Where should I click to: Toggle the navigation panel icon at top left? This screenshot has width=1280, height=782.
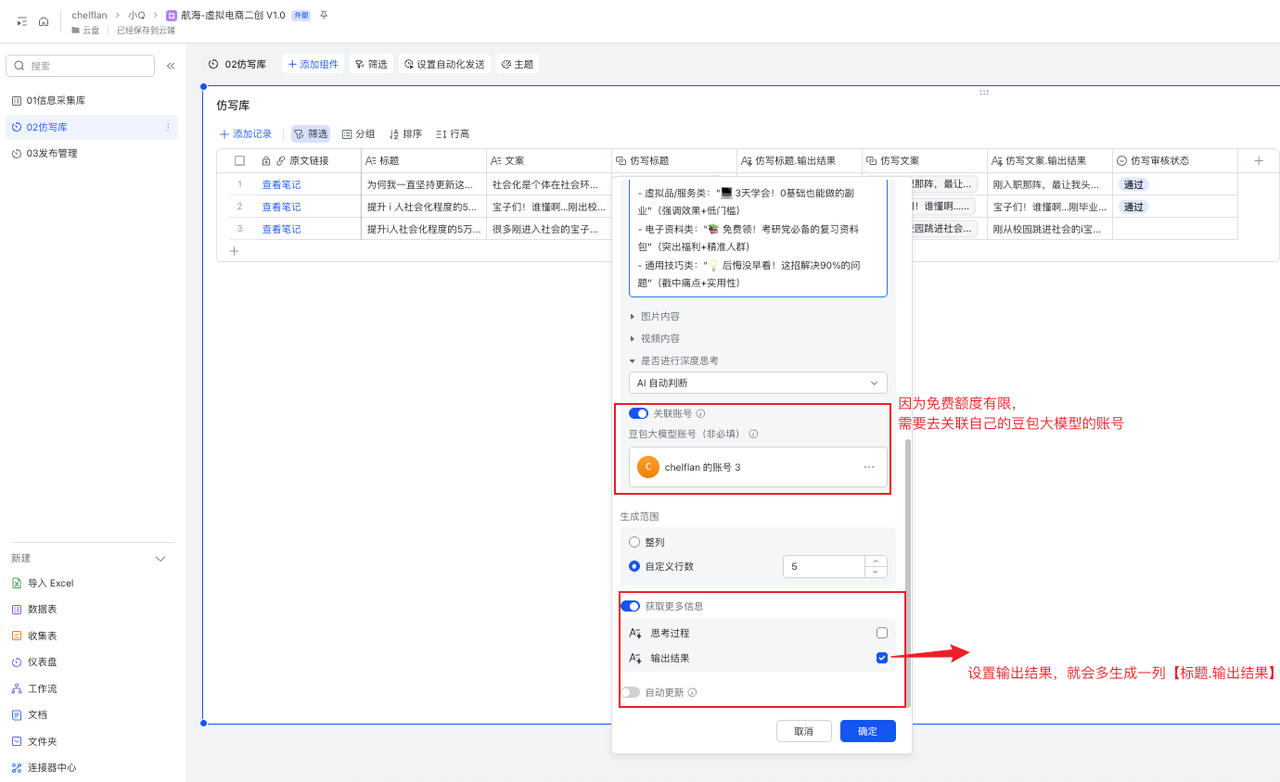22,21
